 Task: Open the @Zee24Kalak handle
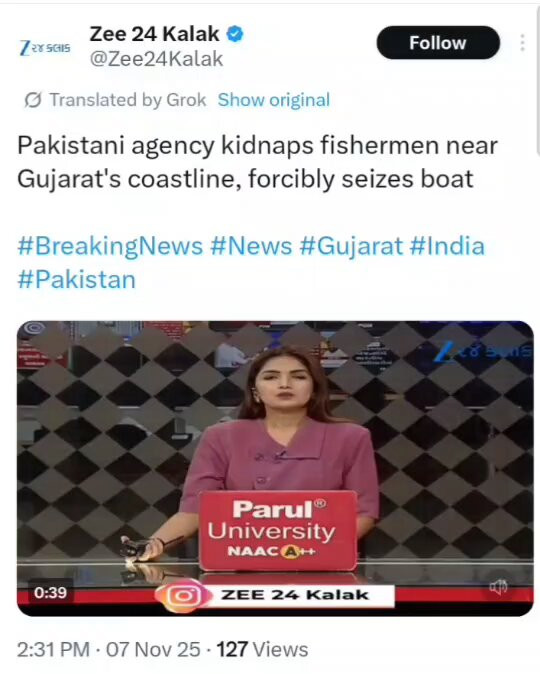tap(156, 59)
